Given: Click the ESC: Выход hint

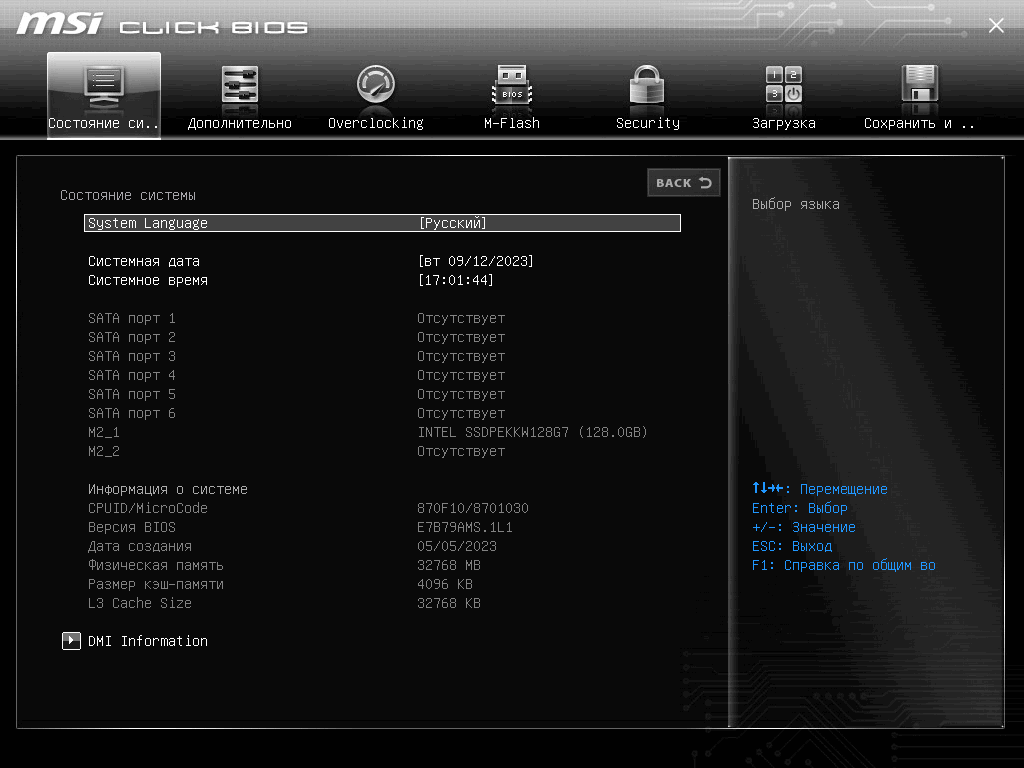Looking at the screenshot, I should [x=792, y=546].
